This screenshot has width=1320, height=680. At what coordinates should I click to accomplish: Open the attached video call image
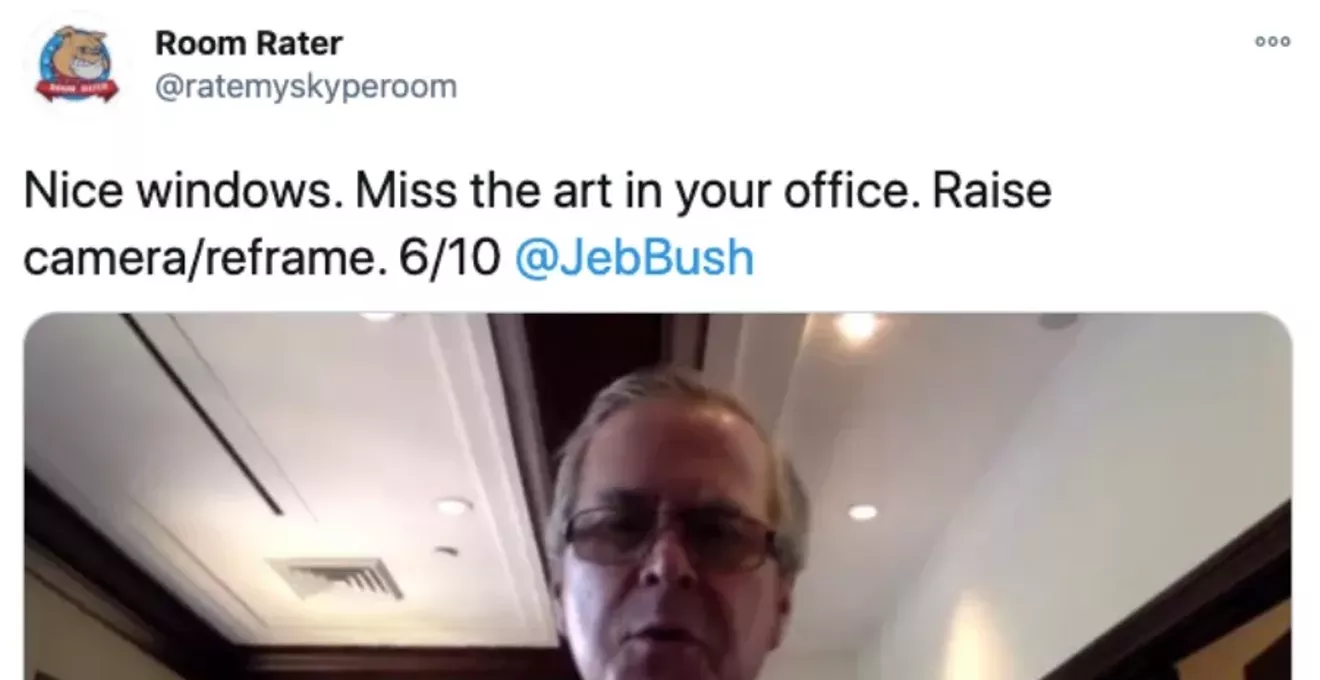coord(657,496)
